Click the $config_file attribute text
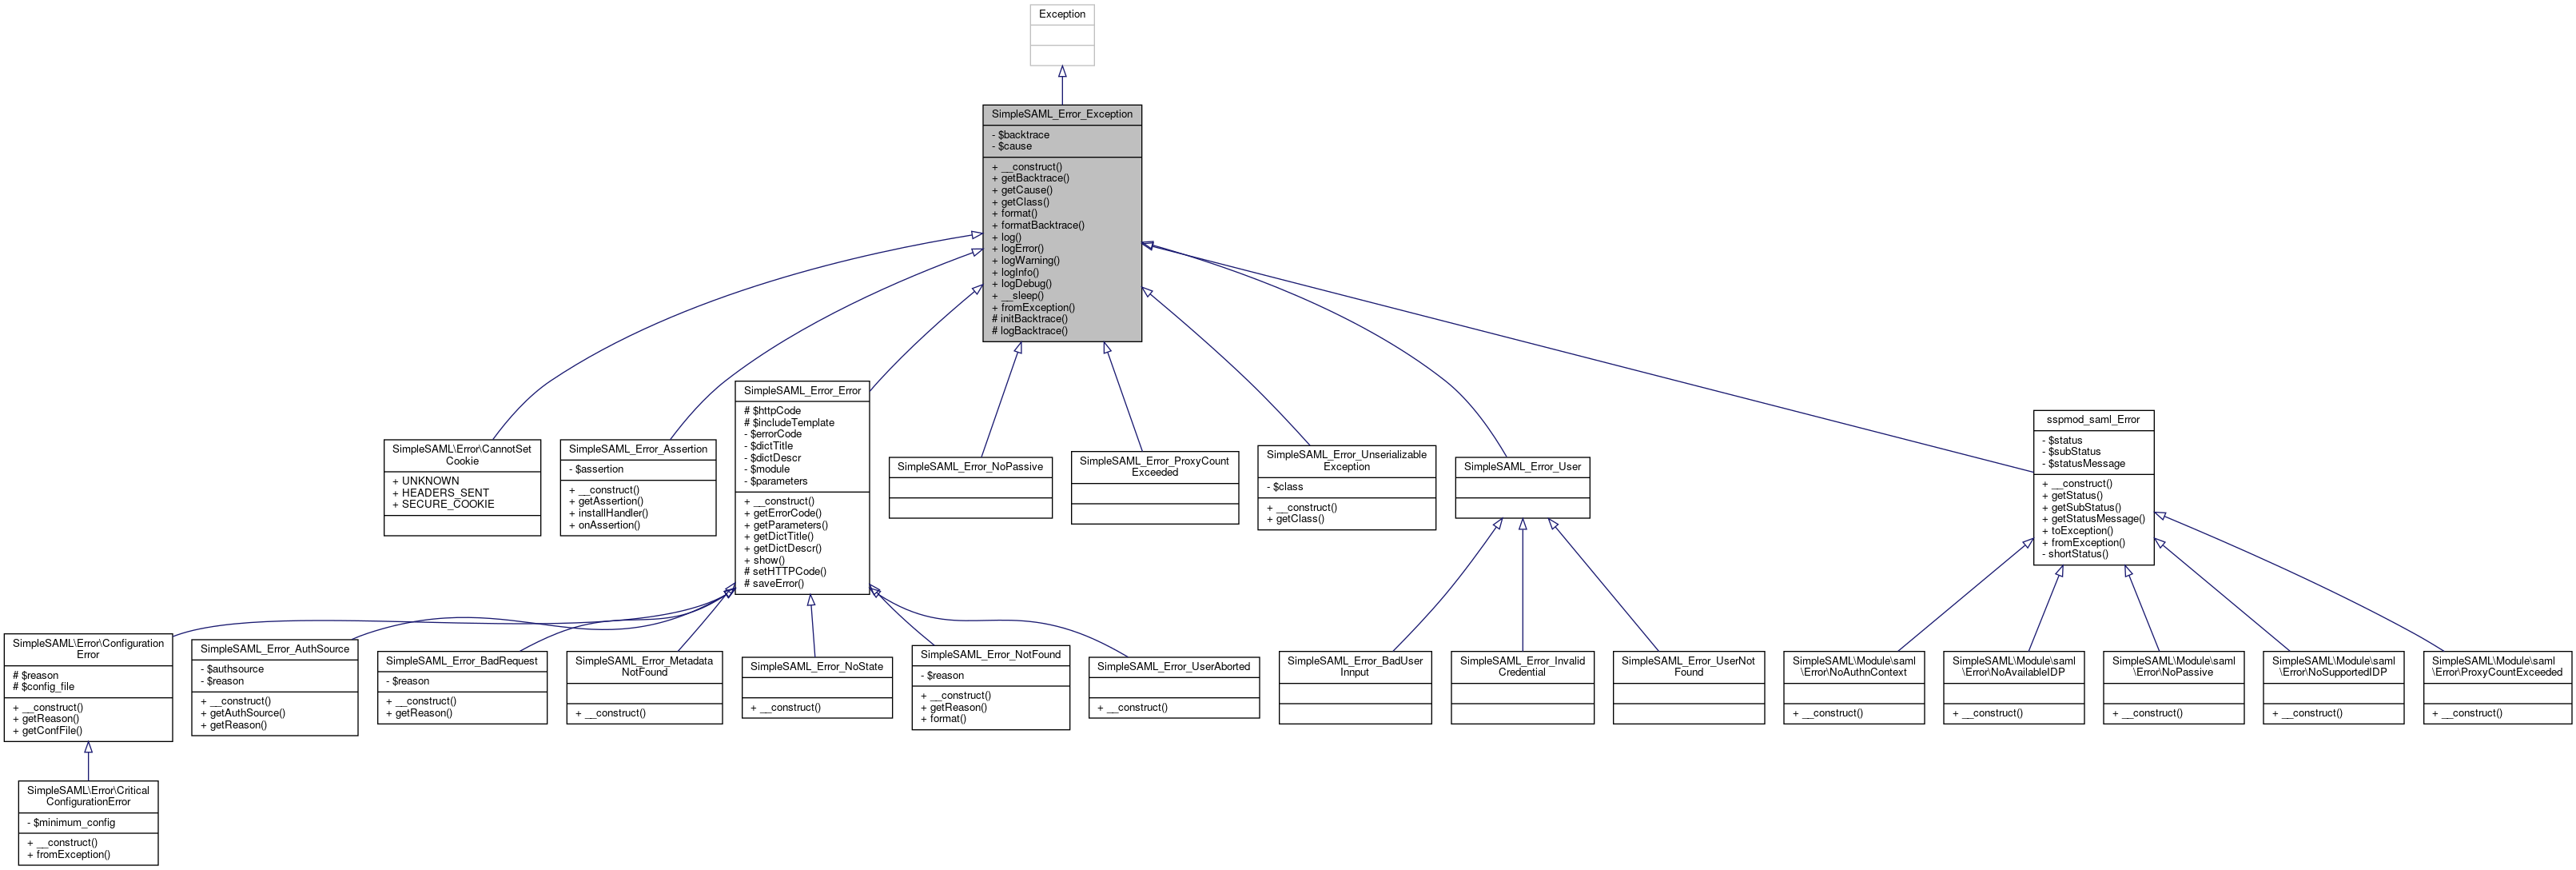This screenshot has width=2576, height=870. tap(43, 687)
